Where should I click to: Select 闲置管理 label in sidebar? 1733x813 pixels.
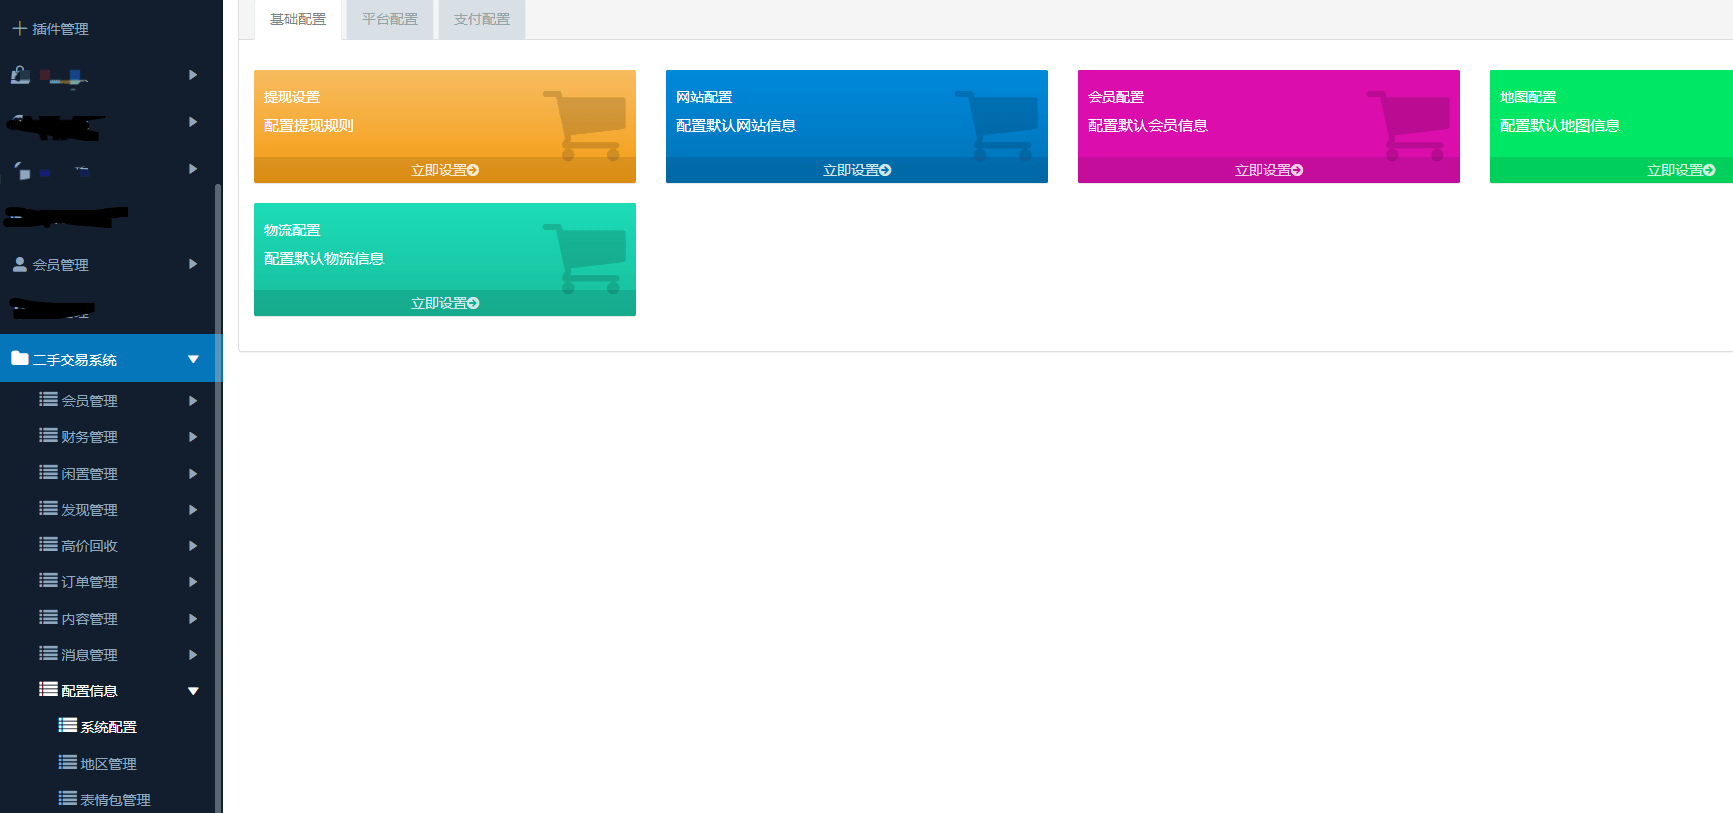89,474
